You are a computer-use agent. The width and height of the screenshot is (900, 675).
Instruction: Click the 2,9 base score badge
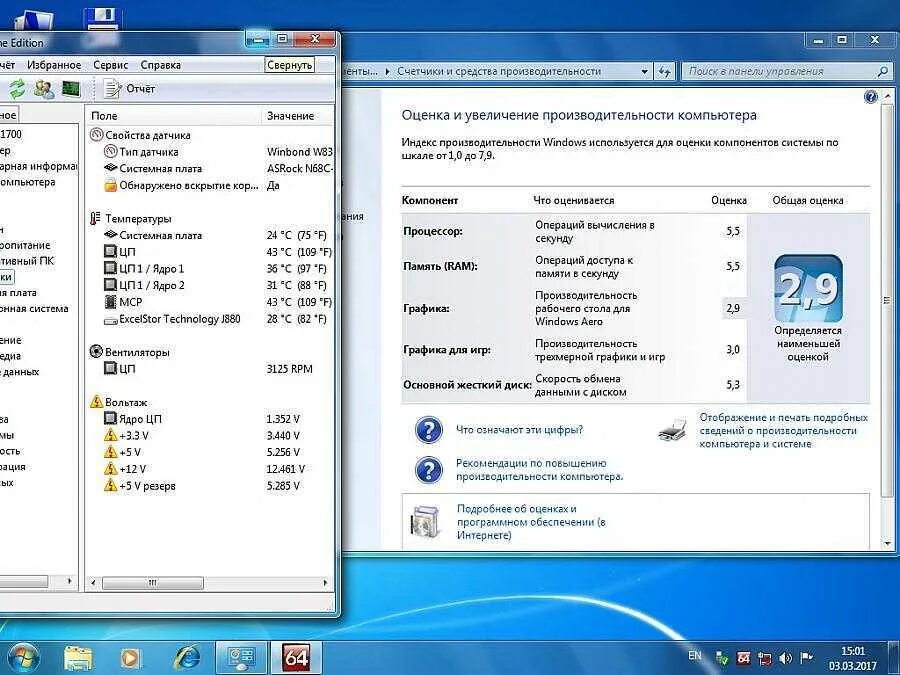(x=808, y=288)
